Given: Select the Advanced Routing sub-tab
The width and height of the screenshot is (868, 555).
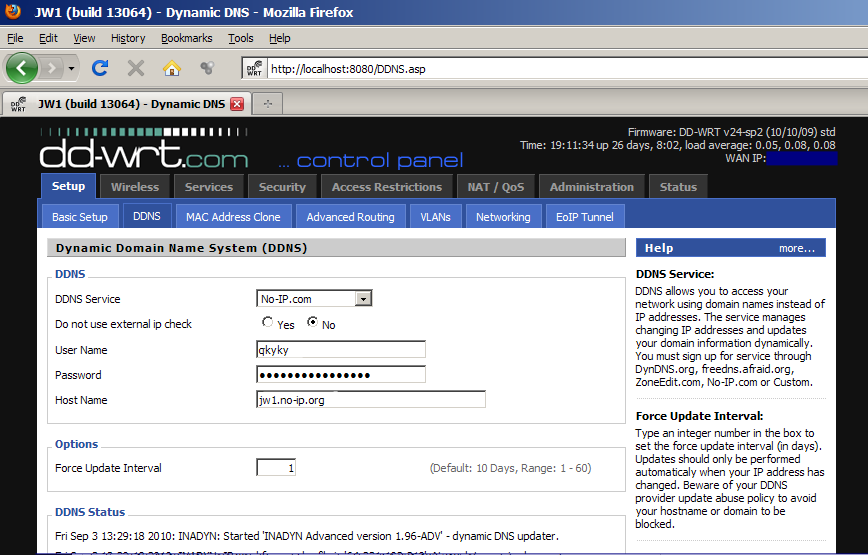Looking at the screenshot, I should click(x=350, y=217).
